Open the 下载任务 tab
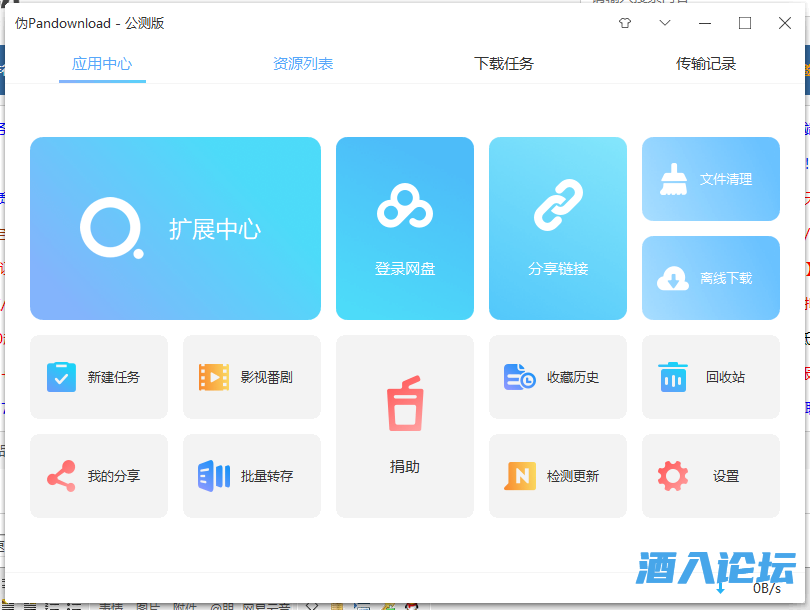 click(504, 62)
